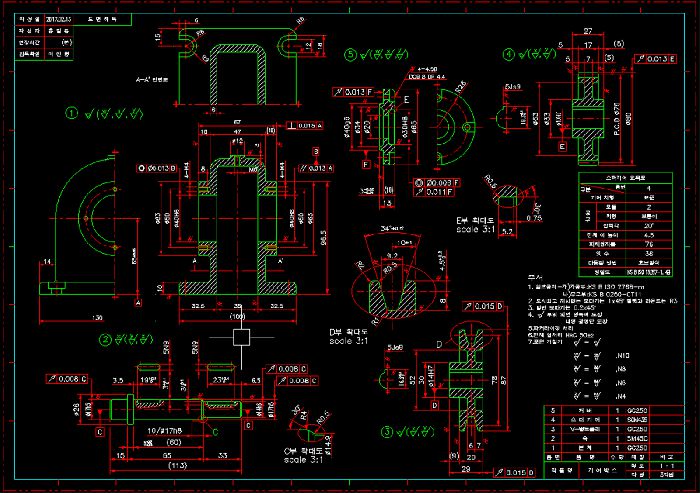Click the 34° angle dimension on groove detail
Image resolution: width=700 pixels, height=493 pixels.
click(x=388, y=227)
